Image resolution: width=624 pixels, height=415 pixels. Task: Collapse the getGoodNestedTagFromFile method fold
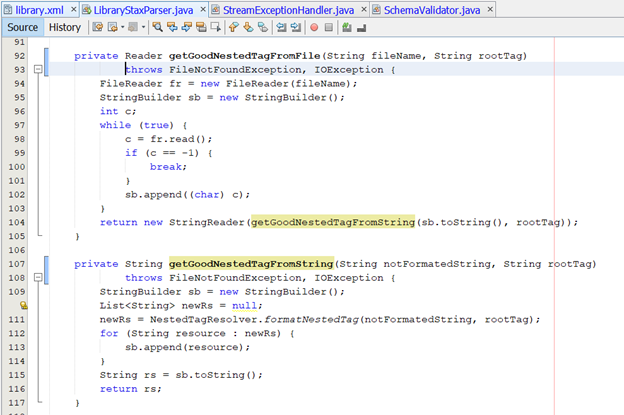pyautogui.click(x=38, y=69)
